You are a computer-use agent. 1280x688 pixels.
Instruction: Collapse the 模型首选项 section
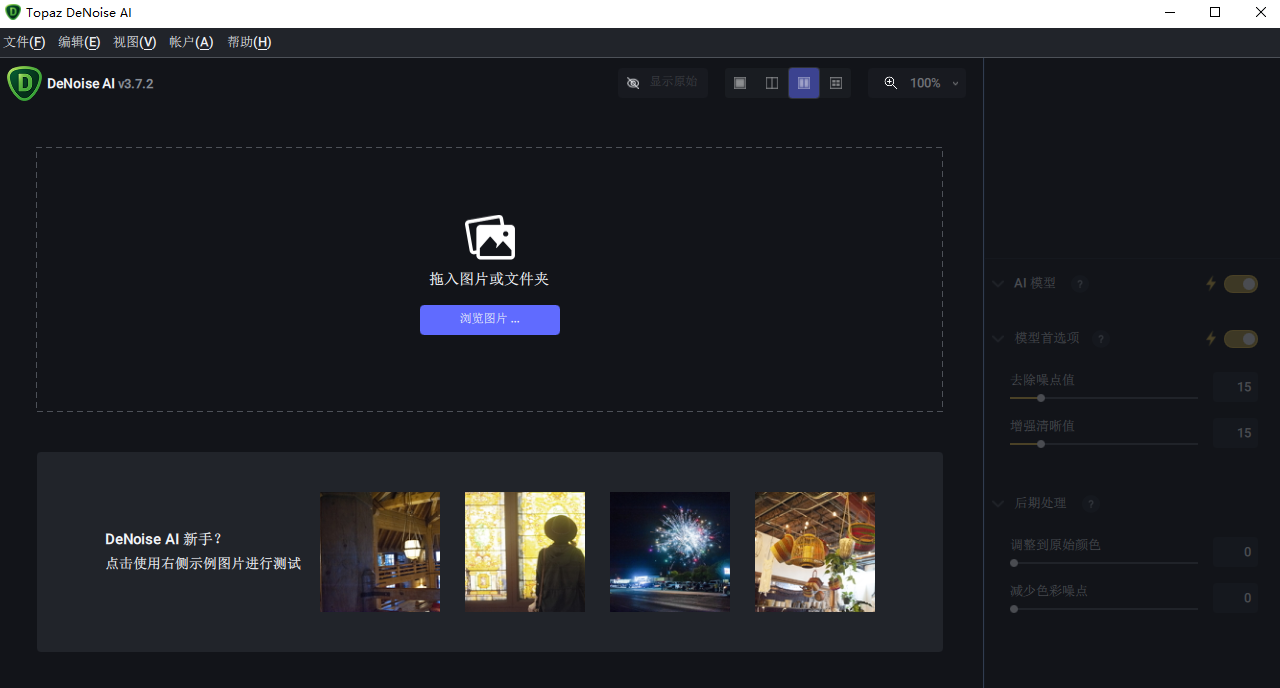[x=998, y=339]
